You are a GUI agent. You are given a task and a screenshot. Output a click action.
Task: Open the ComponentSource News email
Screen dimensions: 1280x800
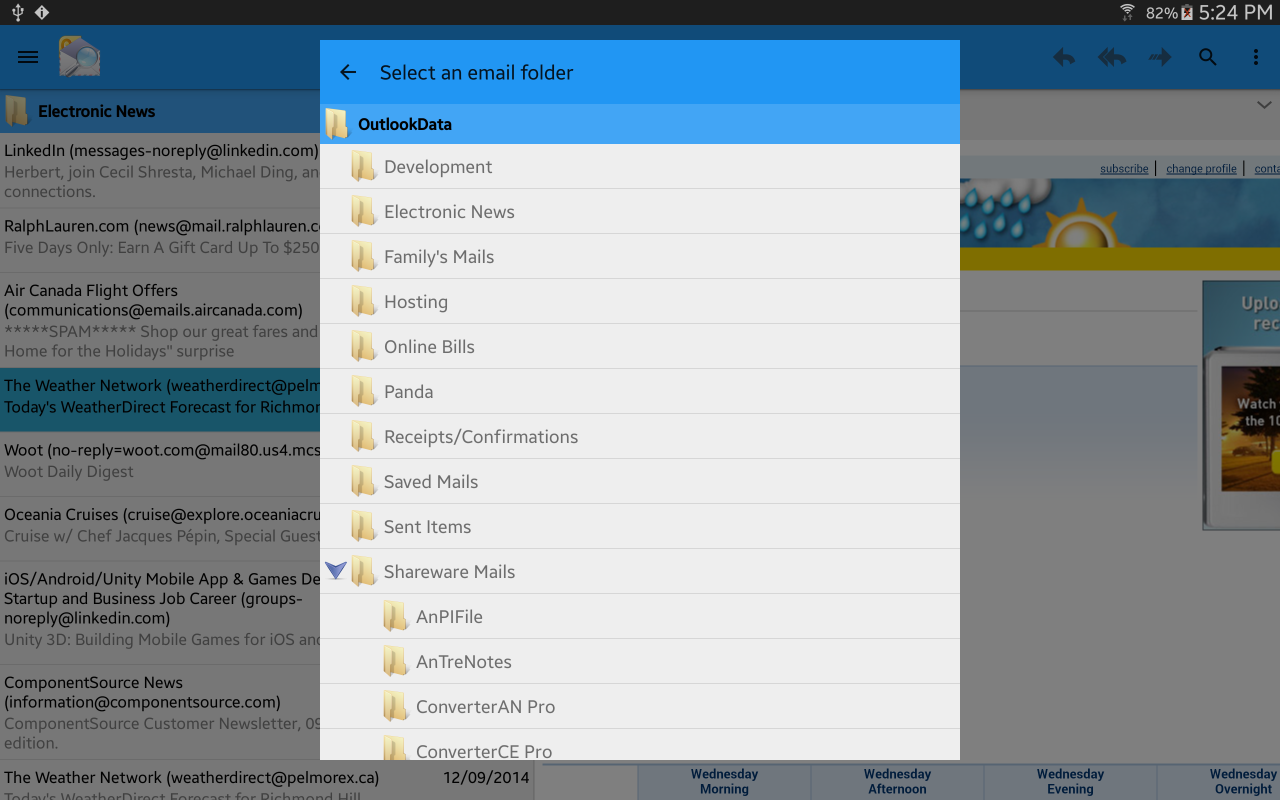point(160,712)
